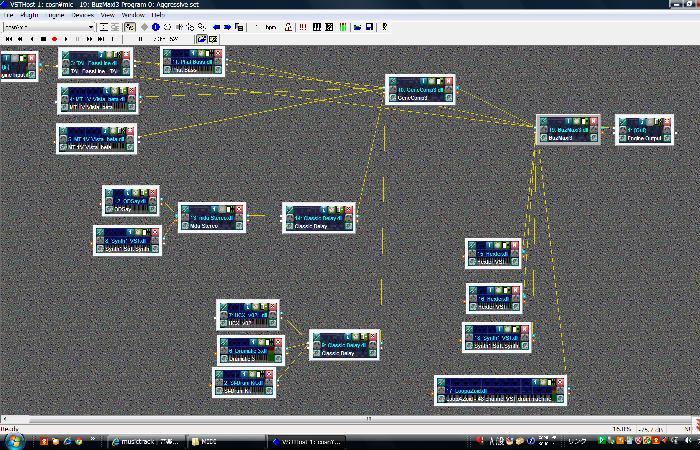Open the plugin bank file folder icon
700x450 pixels.
click(357, 27)
